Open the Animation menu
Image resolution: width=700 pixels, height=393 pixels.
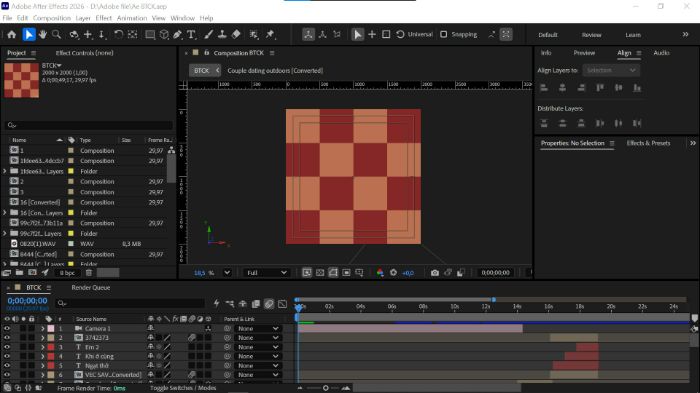[132, 18]
